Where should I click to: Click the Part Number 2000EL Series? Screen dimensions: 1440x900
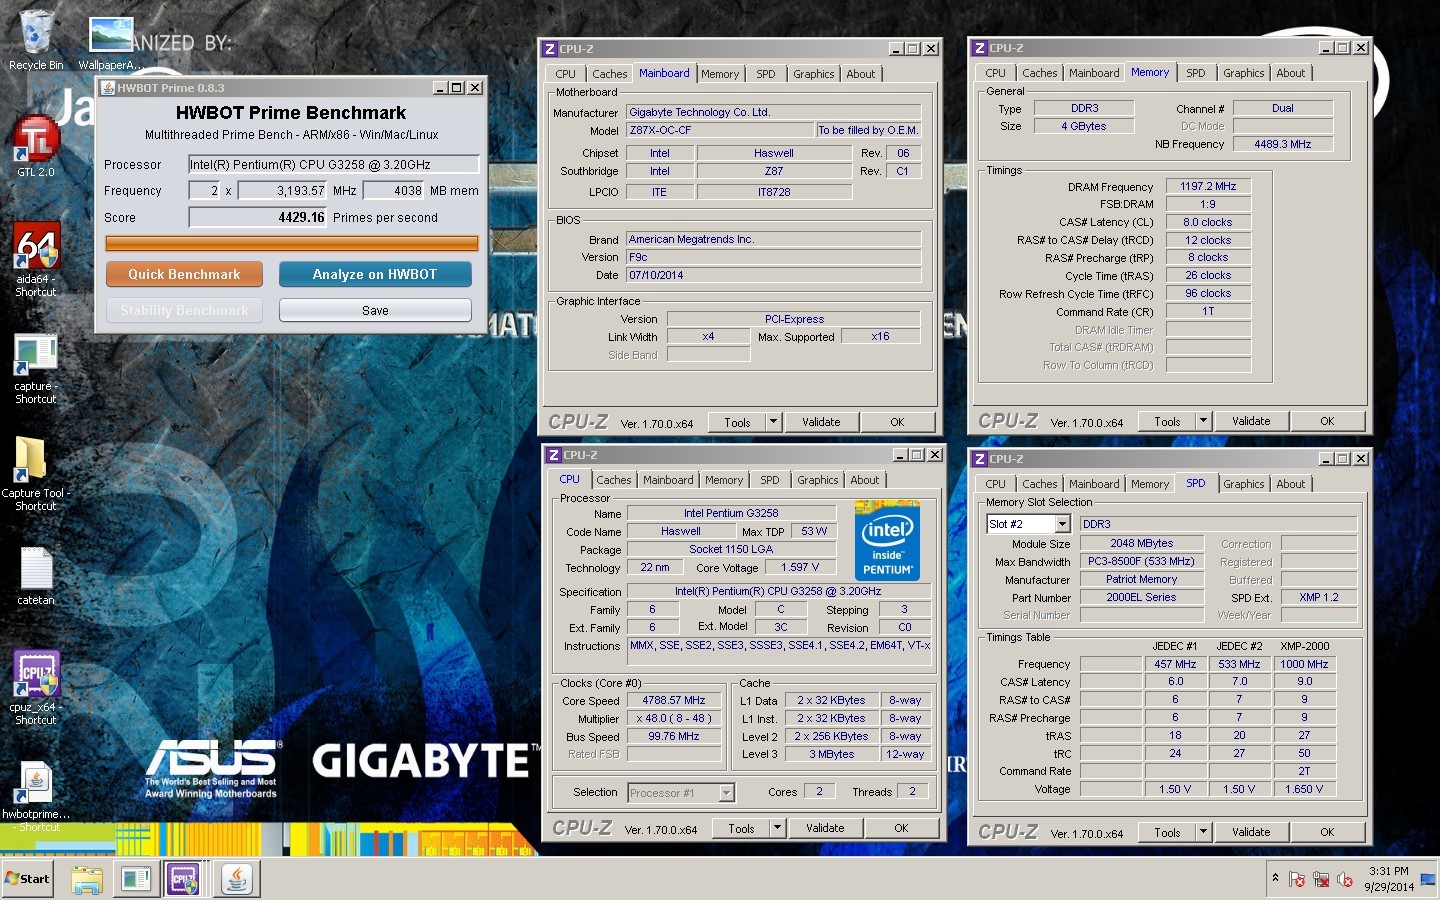coord(1141,597)
